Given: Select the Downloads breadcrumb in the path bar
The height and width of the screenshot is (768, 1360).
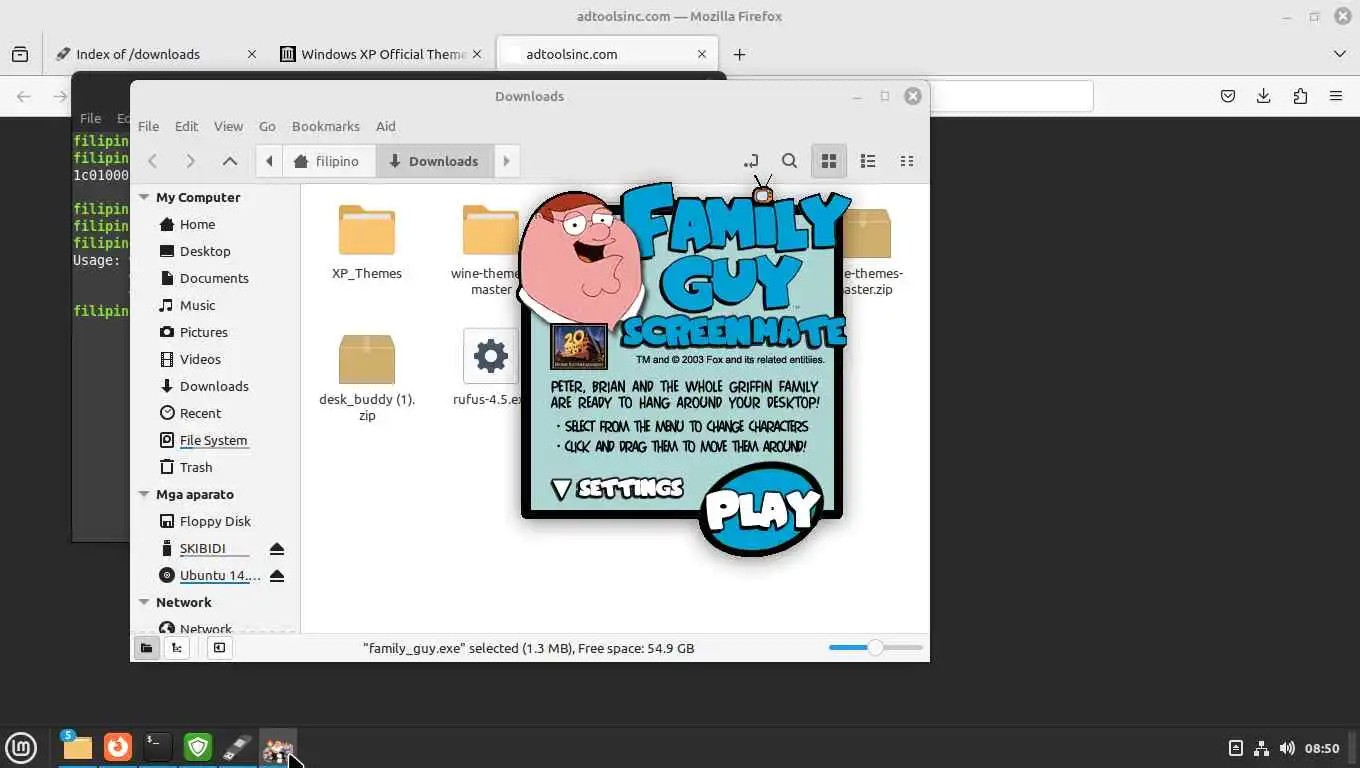Looking at the screenshot, I should pos(434,161).
